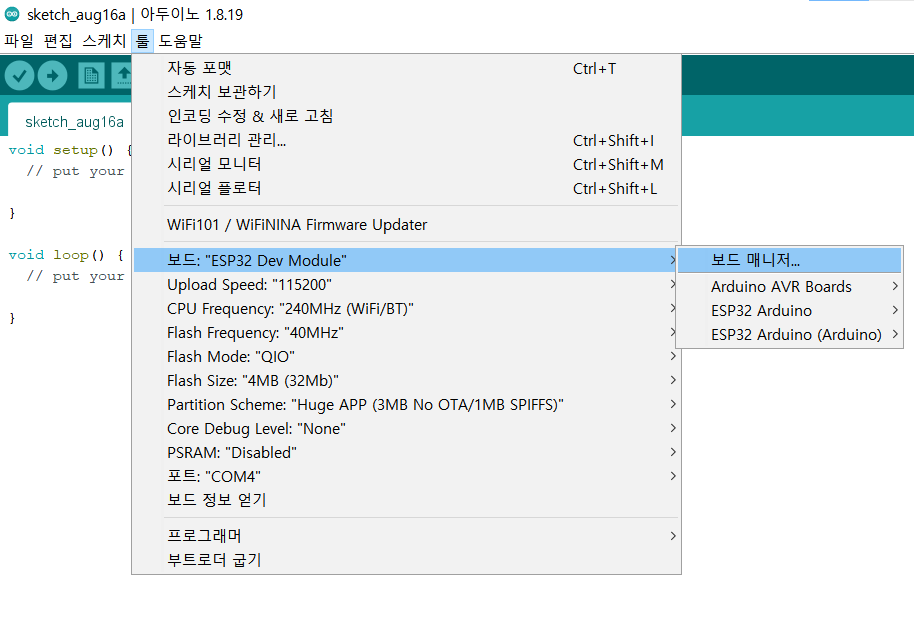914x629 pixels.
Task: Open 보드 매니저... in the submenu
Action: pos(789,260)
